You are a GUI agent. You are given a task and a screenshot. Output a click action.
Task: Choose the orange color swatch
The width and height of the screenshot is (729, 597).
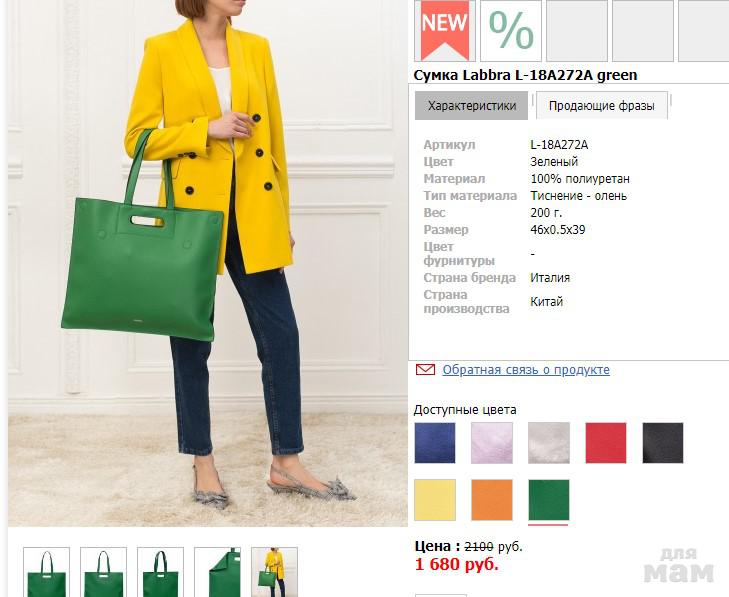pos(492,500)
